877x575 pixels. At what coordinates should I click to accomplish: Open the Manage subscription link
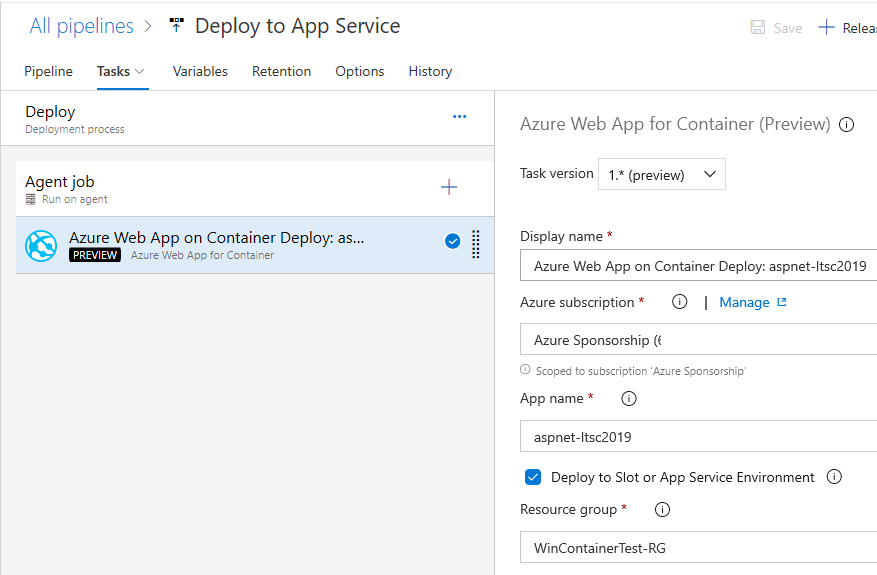[752, 302]
